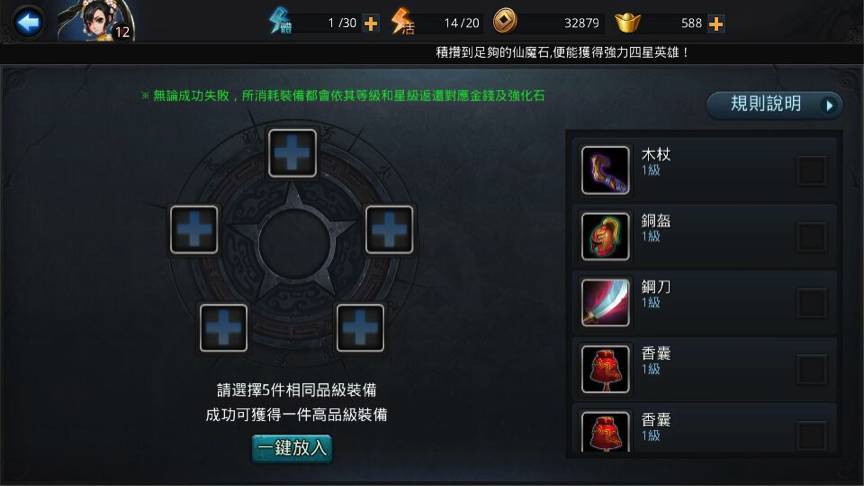
Task: Tap the copper coin currency icon
Action: [x=505, y=21]
